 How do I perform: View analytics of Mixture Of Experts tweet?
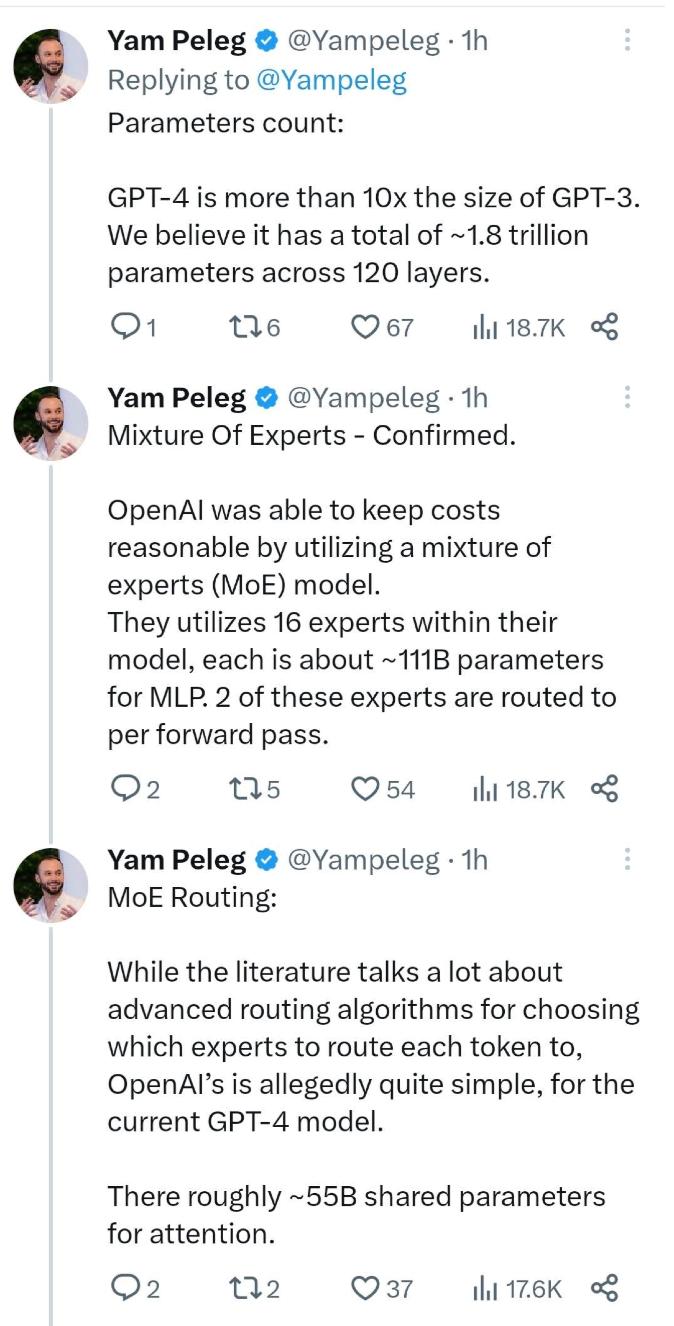[519, 789]
